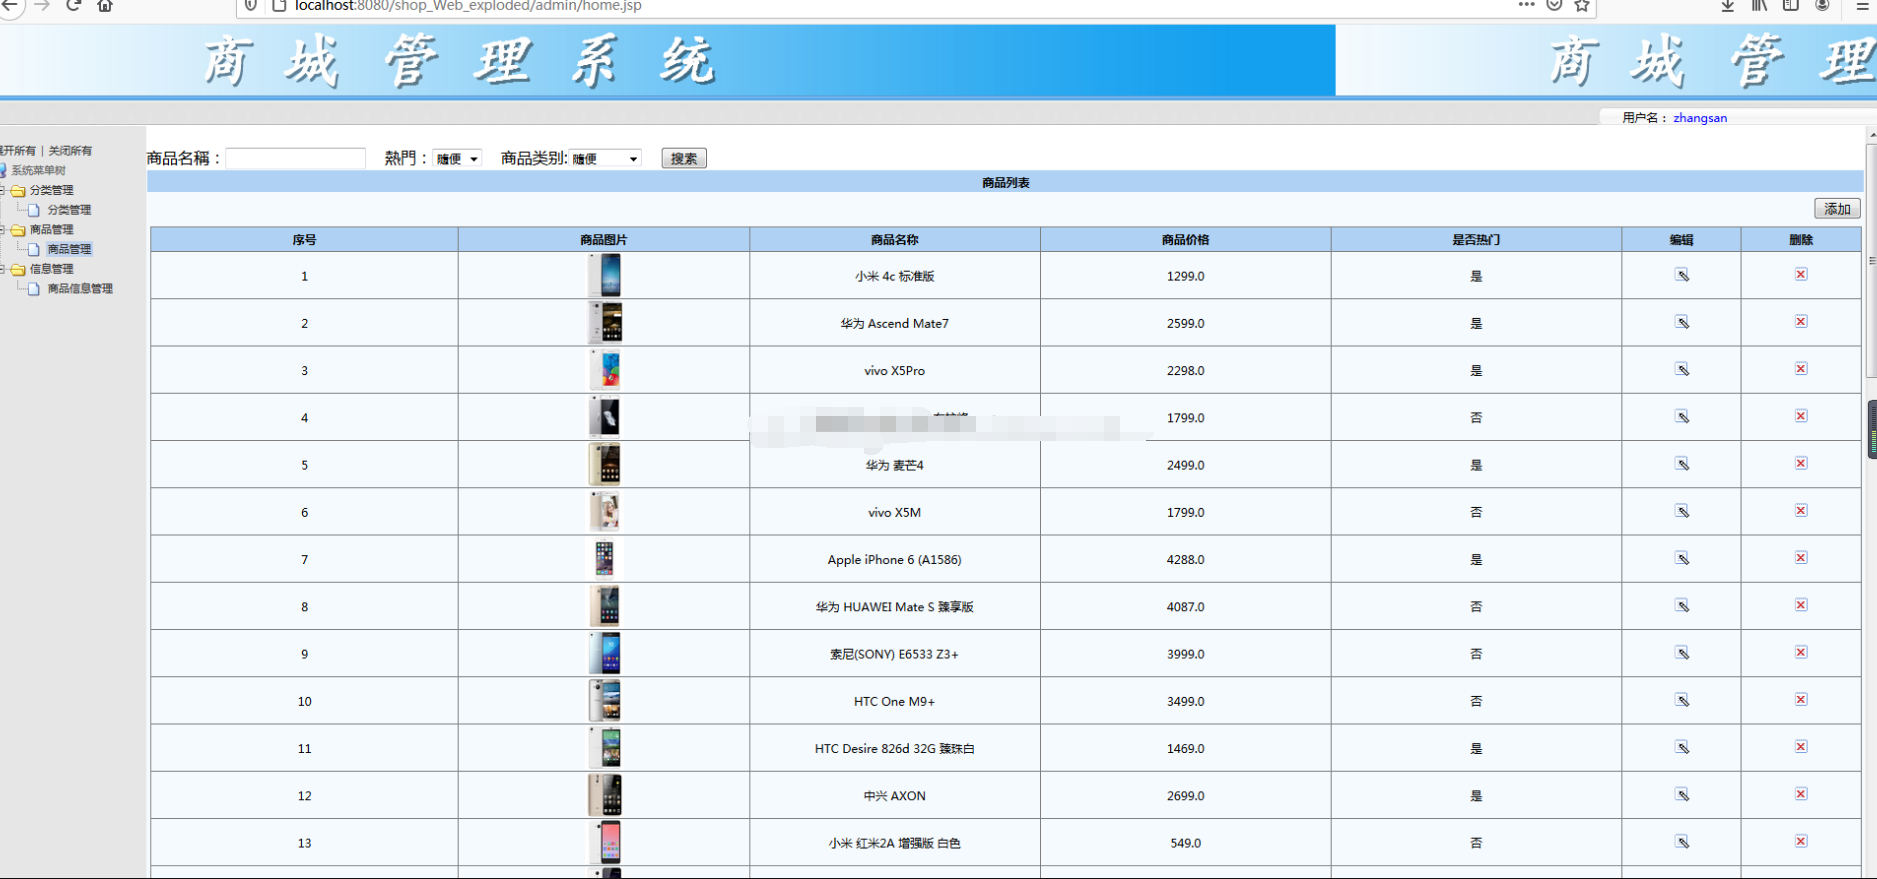
Task: Open the 商品管理 page in sidebar
Action: pyautogui.click(x=69, y=249)
